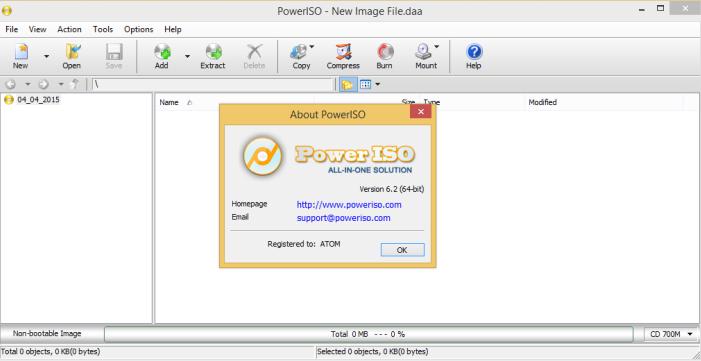Viewport: 701px width, 361px height.
Task: Click the Copy disc toolbar icon
Action: pos(301,56)
